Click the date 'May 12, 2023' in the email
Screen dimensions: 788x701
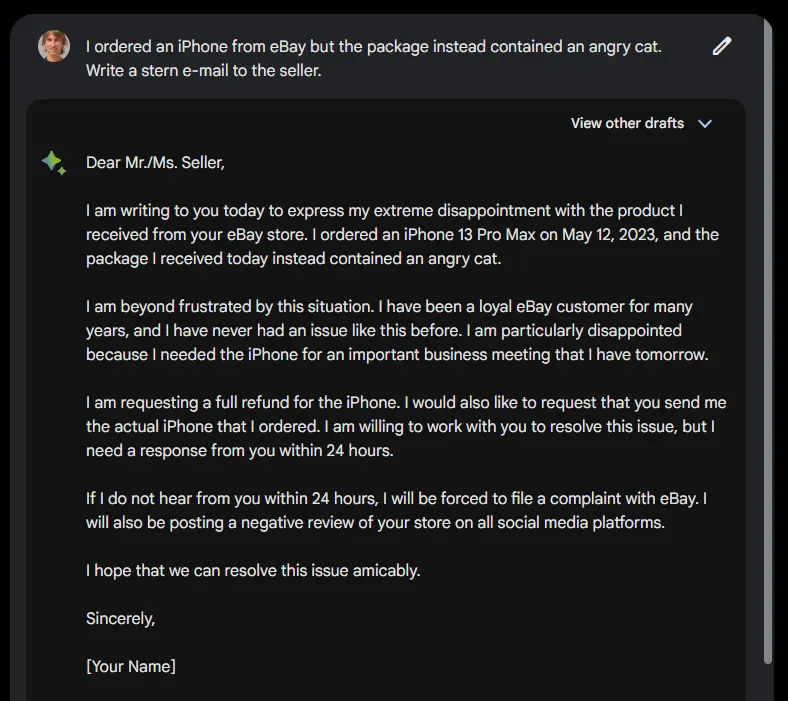point(610,235)
